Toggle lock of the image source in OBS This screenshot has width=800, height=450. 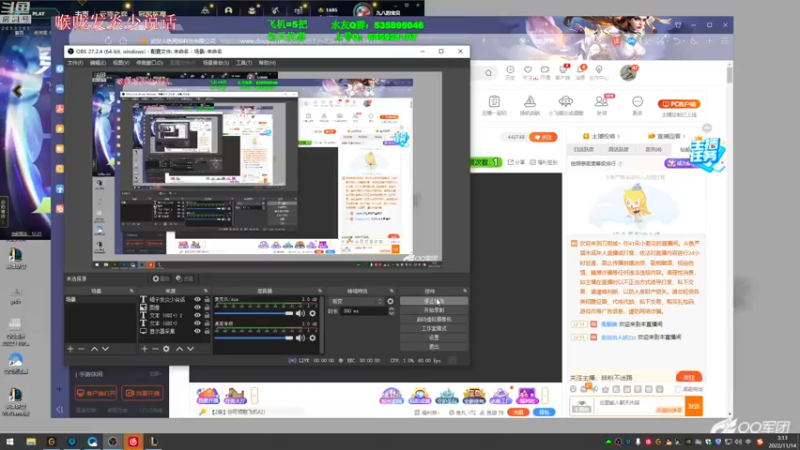click(207, 308)
